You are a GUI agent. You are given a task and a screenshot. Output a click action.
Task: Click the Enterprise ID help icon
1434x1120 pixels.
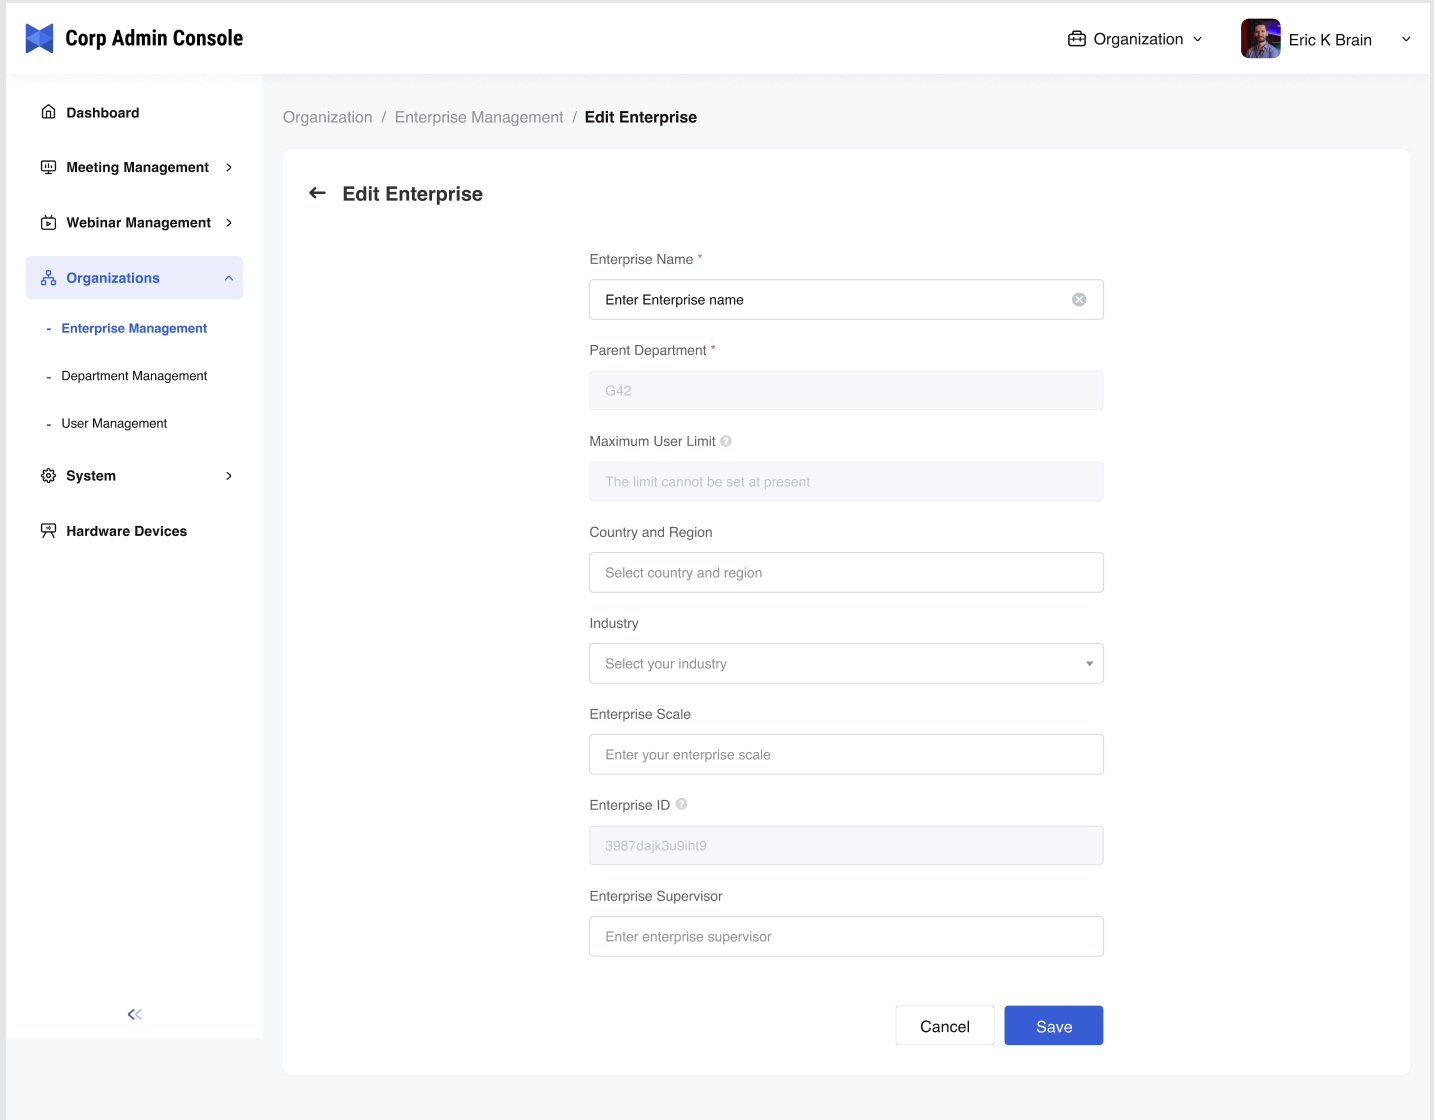click(681, 804)
